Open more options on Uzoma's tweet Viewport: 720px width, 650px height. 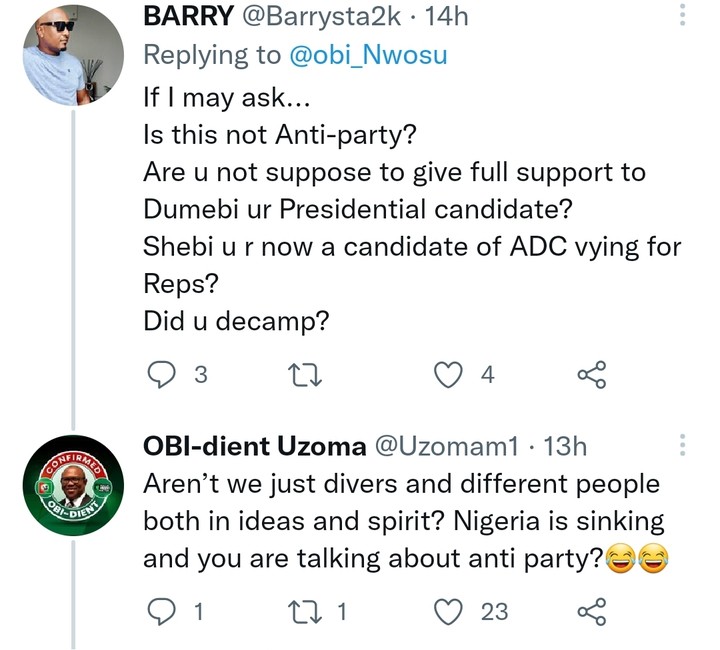pyautogui.click(x=684, y=446)
